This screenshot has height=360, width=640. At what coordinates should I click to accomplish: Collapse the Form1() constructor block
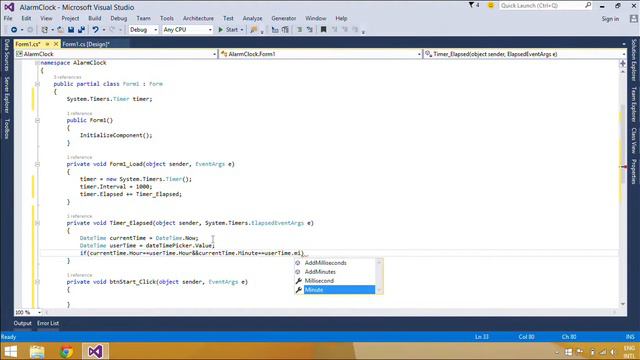[x=37, y=120]
